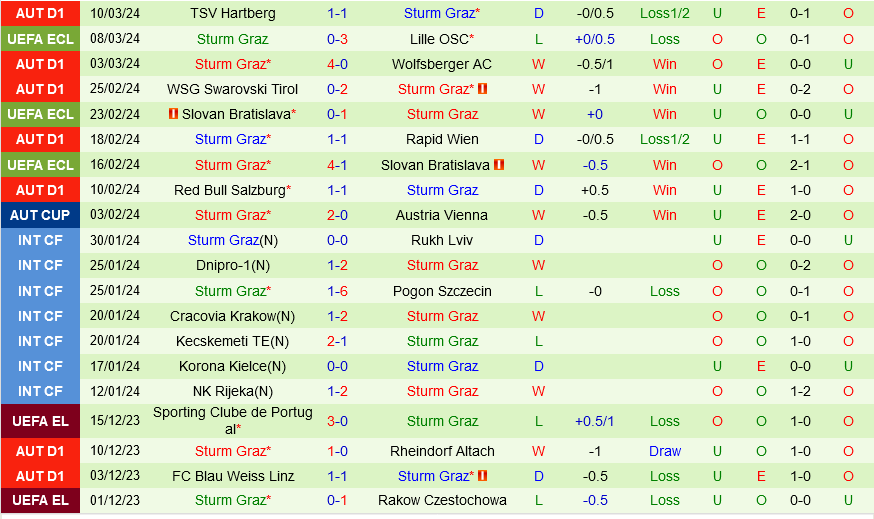Select UEFA EL badge on the 15/12/23 row

point(40,421)
